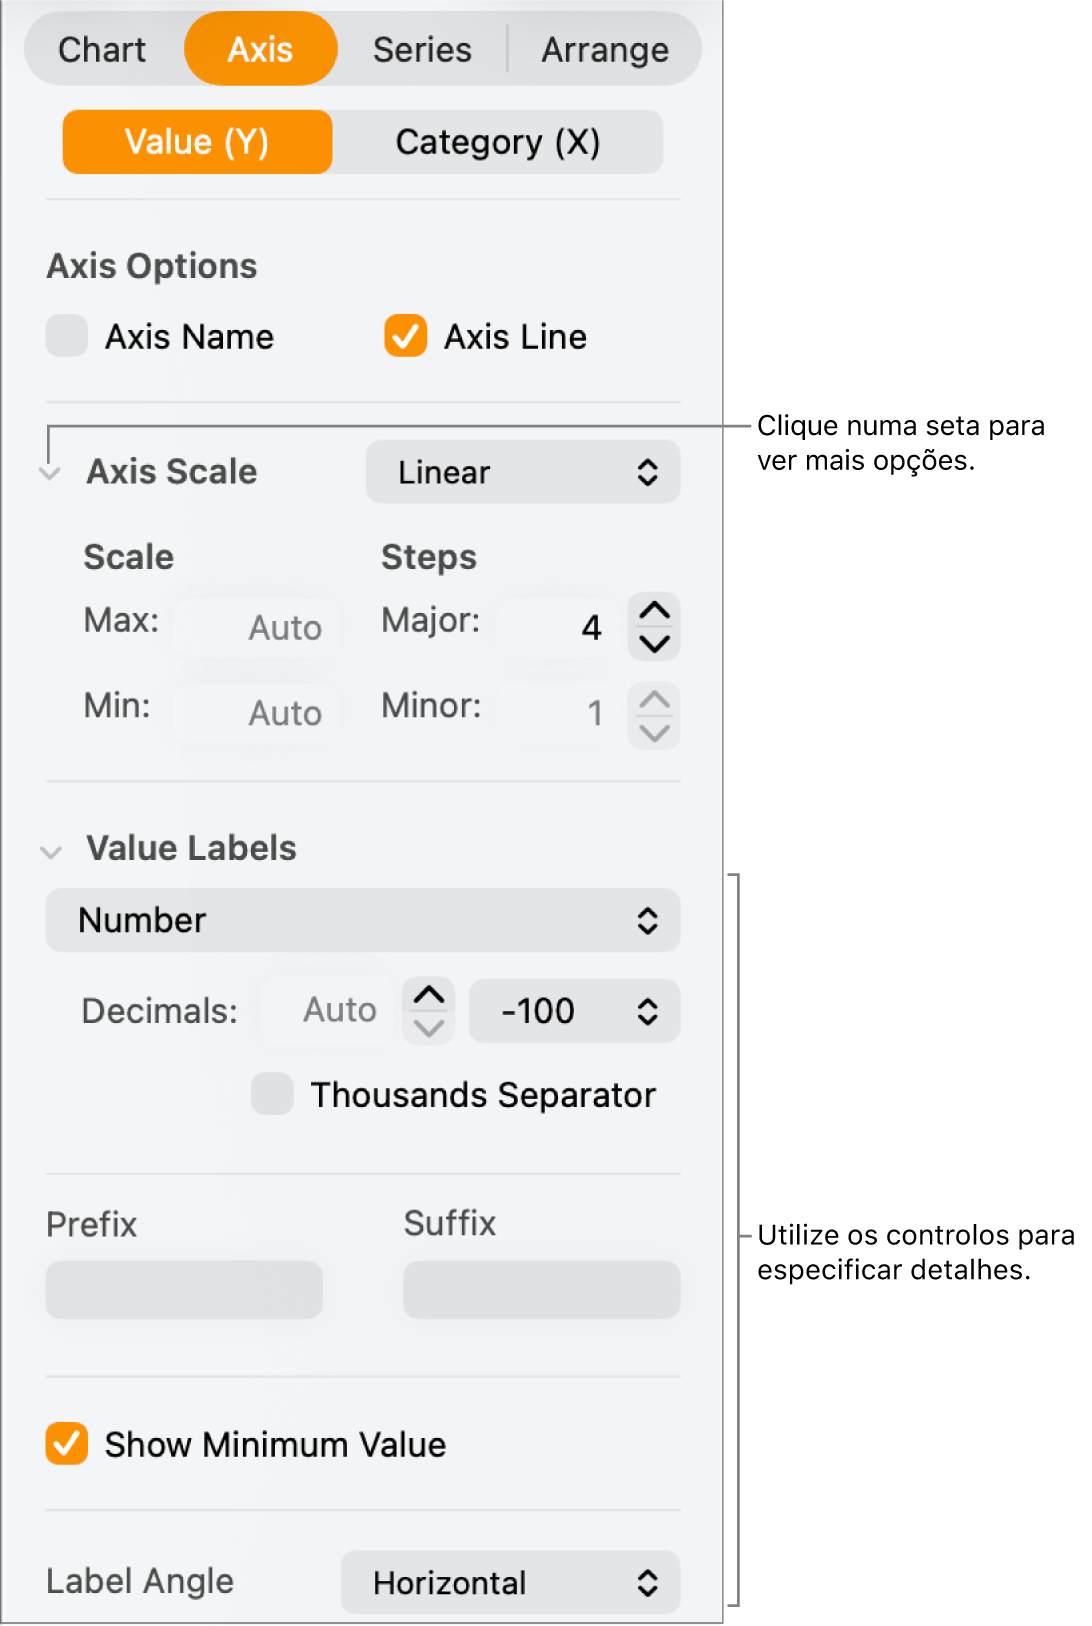The width and height of the screenshot is (1092, 1626).
Task: Open the Linear axis scale dropdown
Action: pos(523,472)
